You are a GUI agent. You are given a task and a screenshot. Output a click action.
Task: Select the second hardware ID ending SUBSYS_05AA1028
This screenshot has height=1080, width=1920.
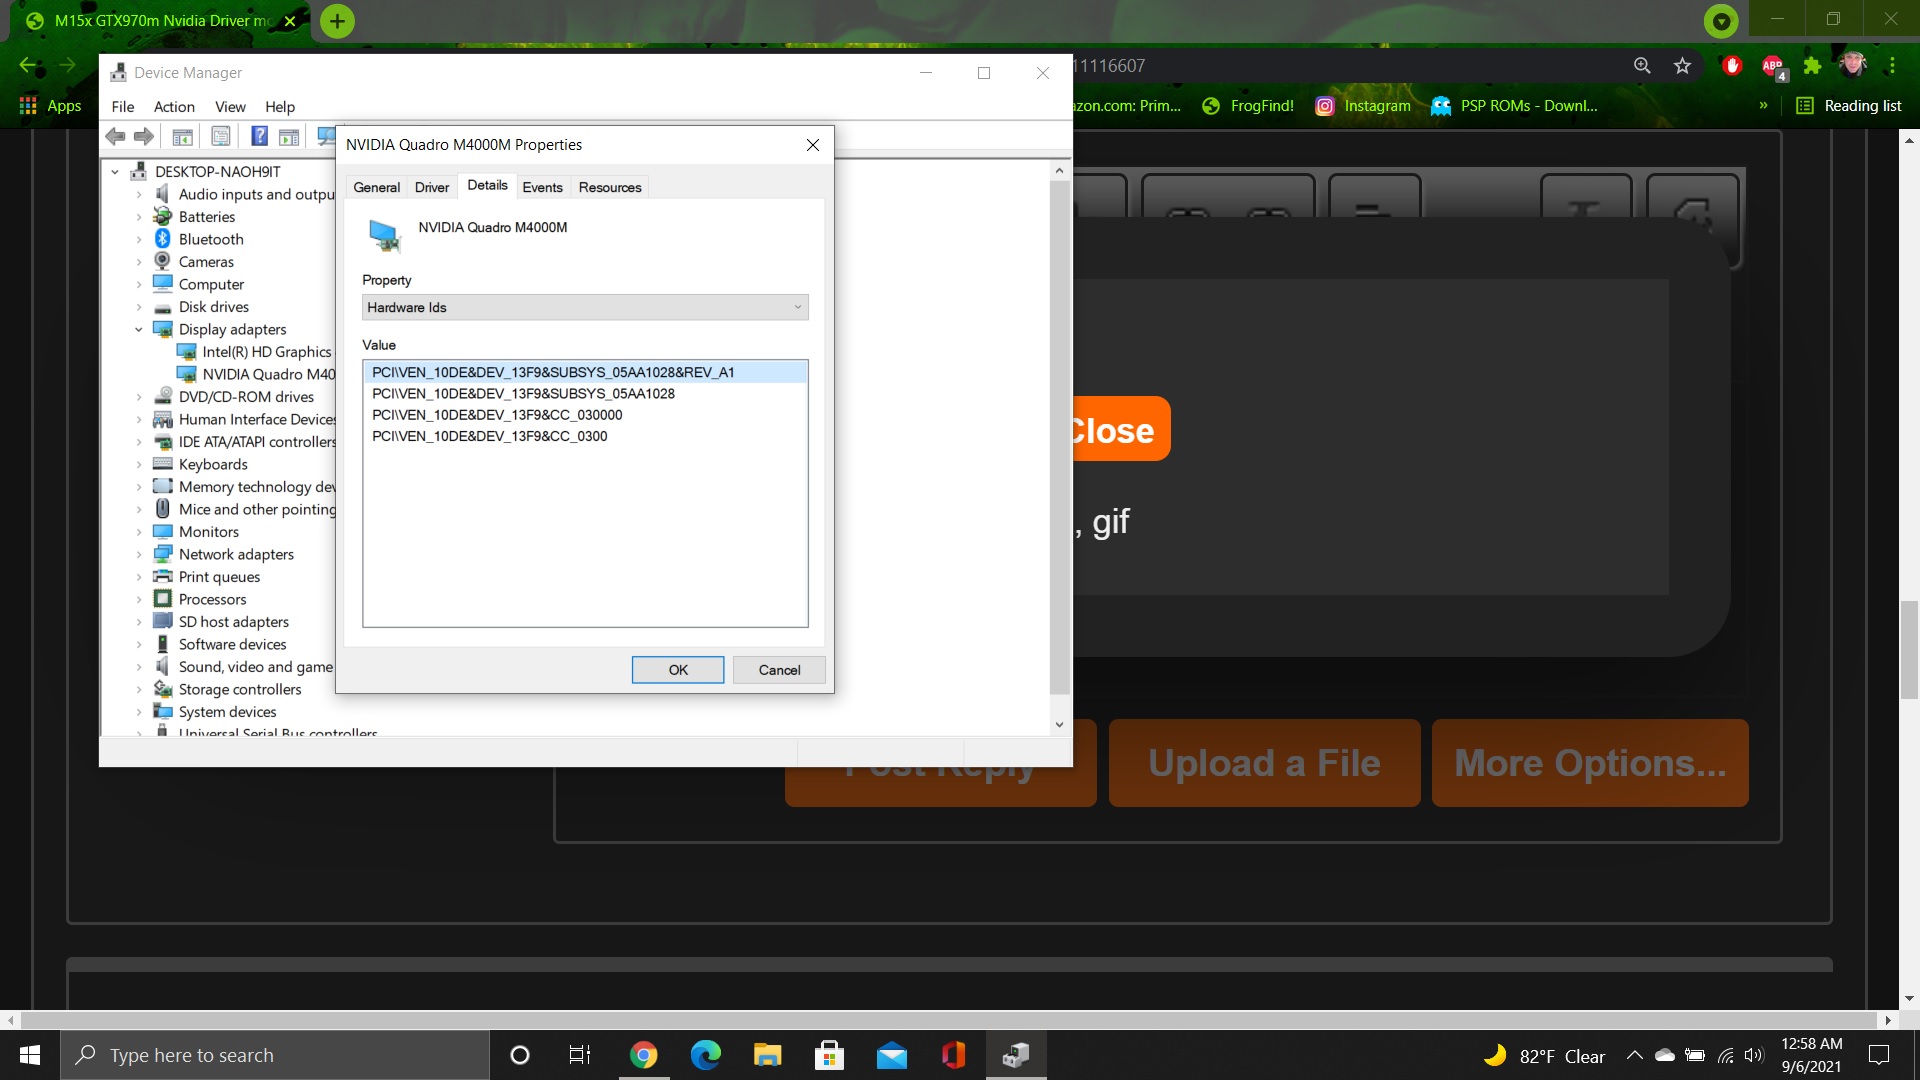tap(523, 394)
